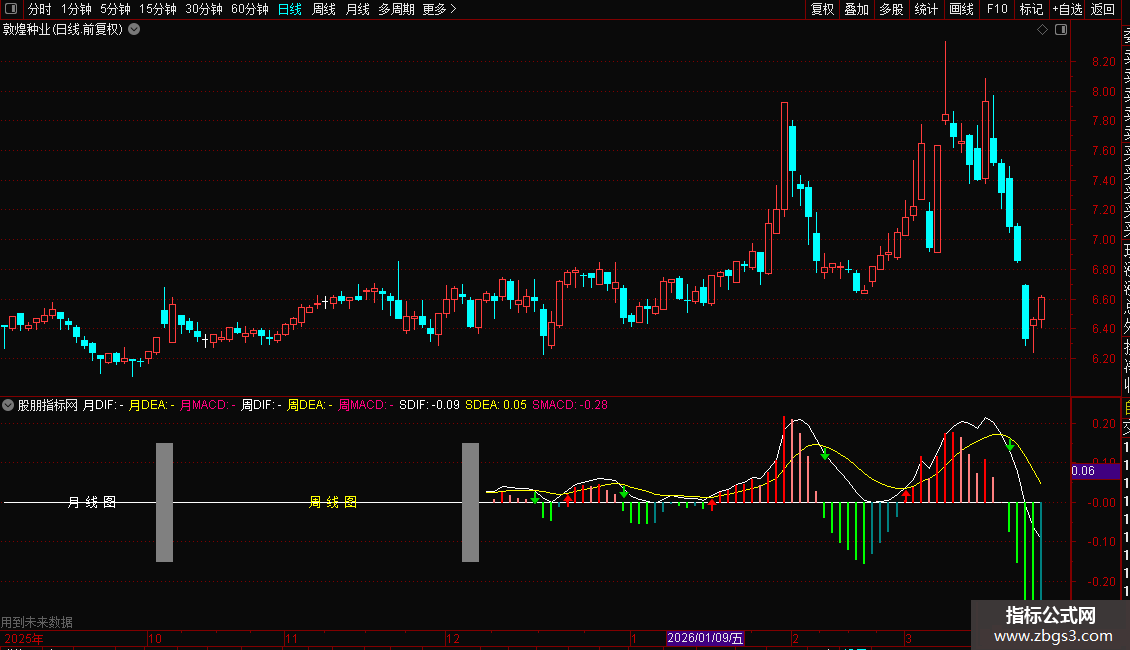
Task: Open the 统计 statistics button
Action: tap(926, 9)
